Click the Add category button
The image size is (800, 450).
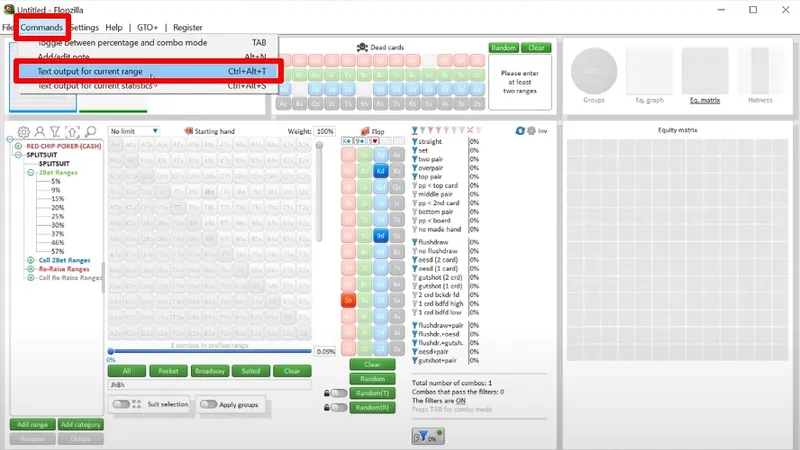click(81, 424)
